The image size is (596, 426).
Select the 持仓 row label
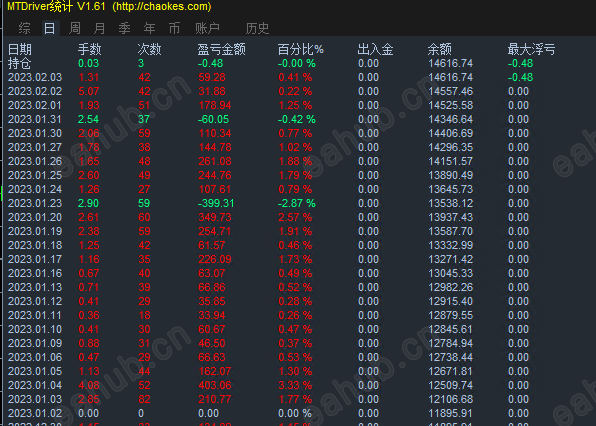pos(19,63)
